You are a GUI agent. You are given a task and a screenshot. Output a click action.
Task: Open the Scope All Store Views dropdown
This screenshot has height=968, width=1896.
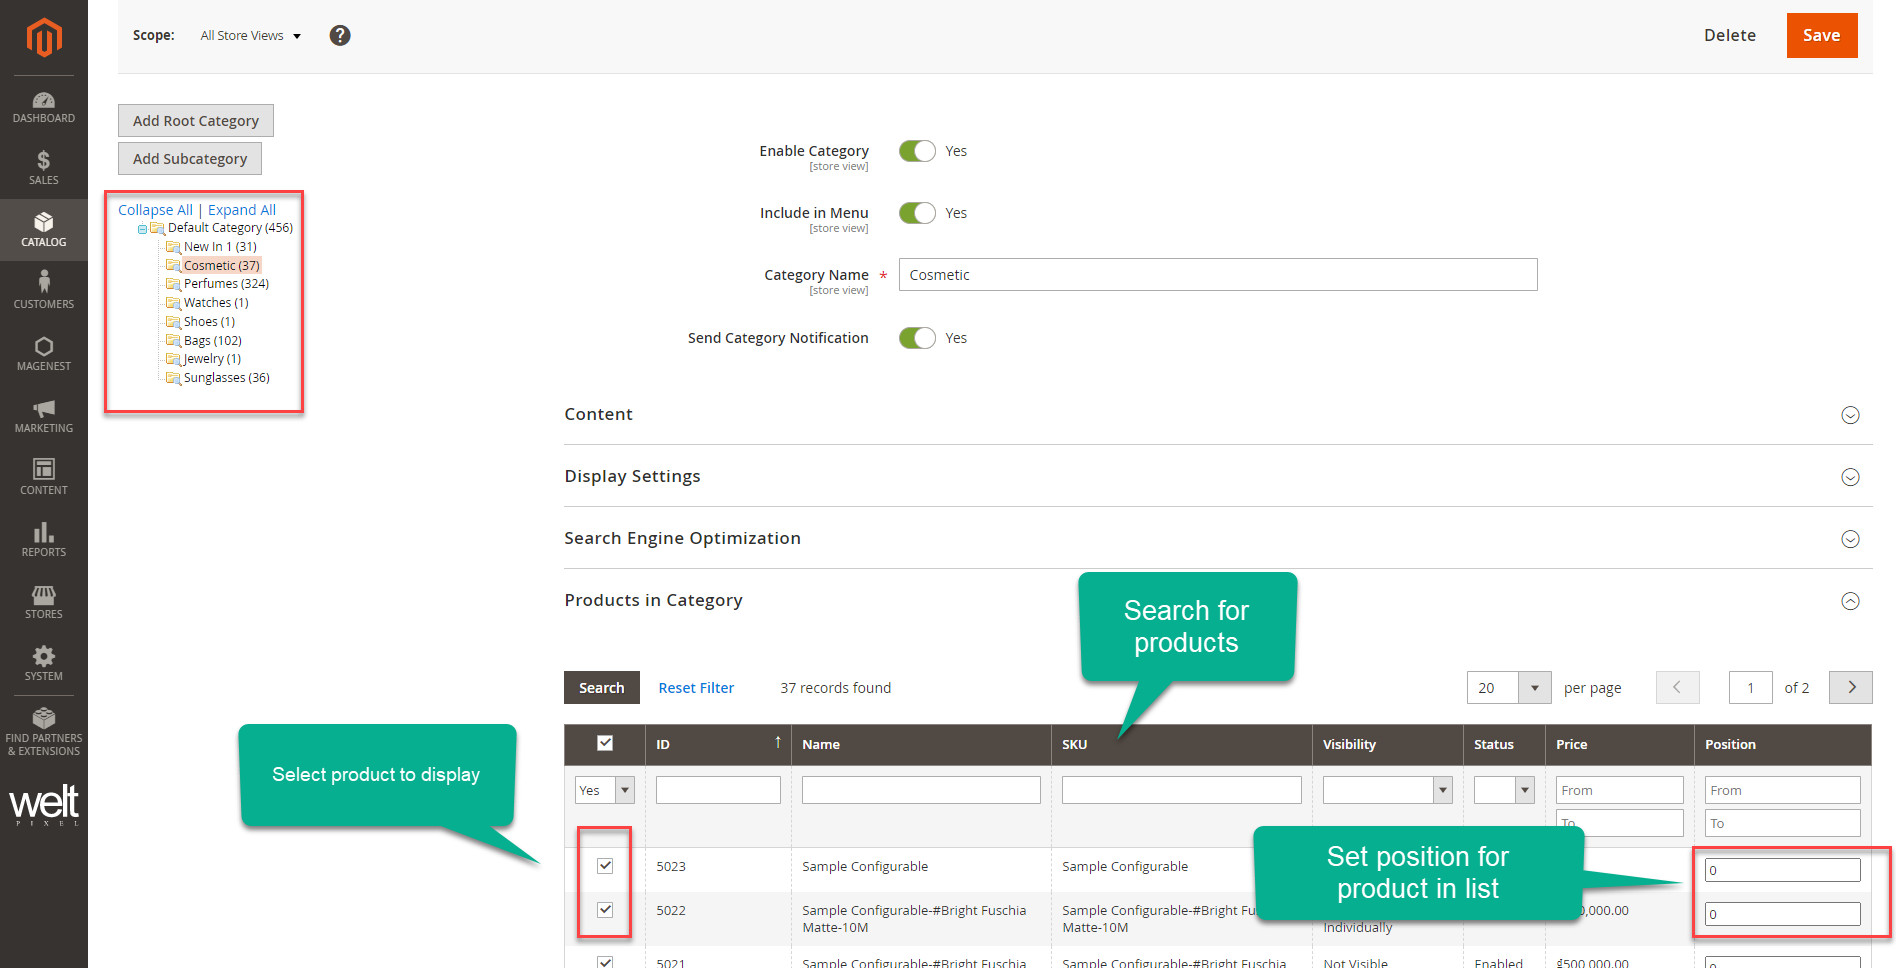251,36
